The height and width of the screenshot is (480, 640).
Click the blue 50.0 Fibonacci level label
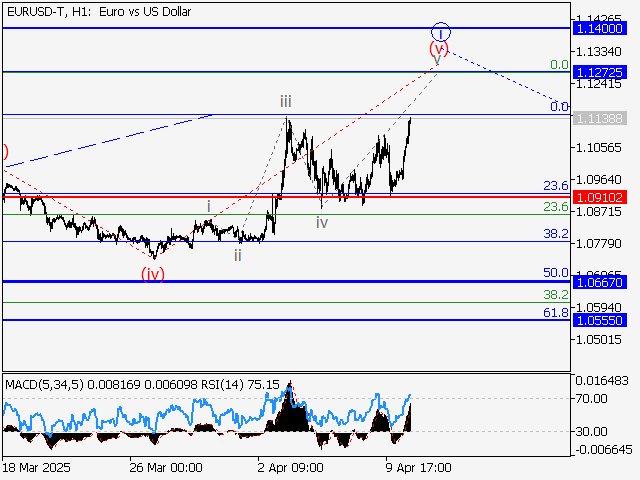click(x=555, y=272)
